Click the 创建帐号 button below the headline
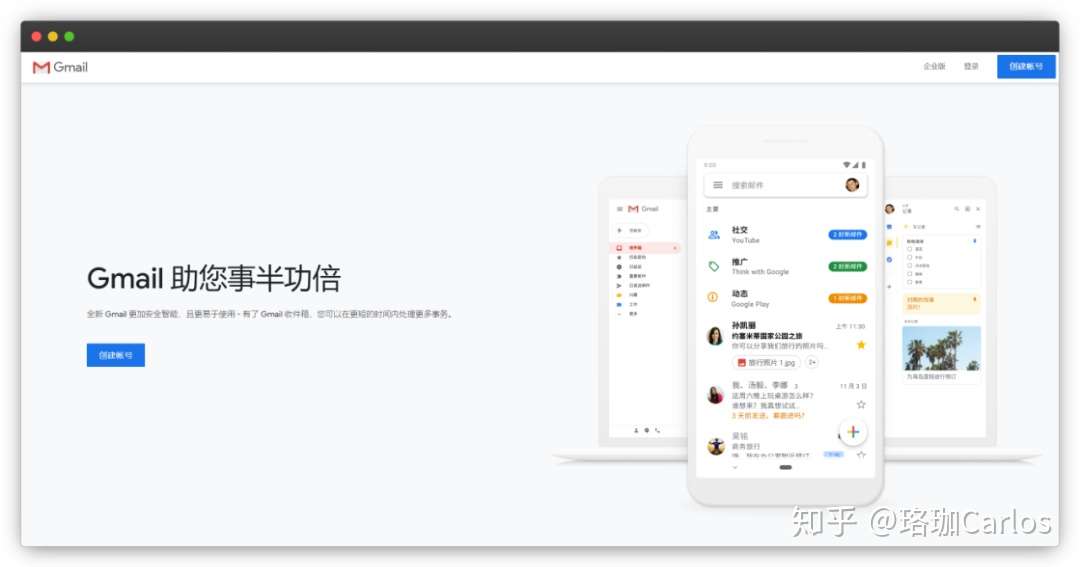The image size is (1080, 567). coord(116,355)
